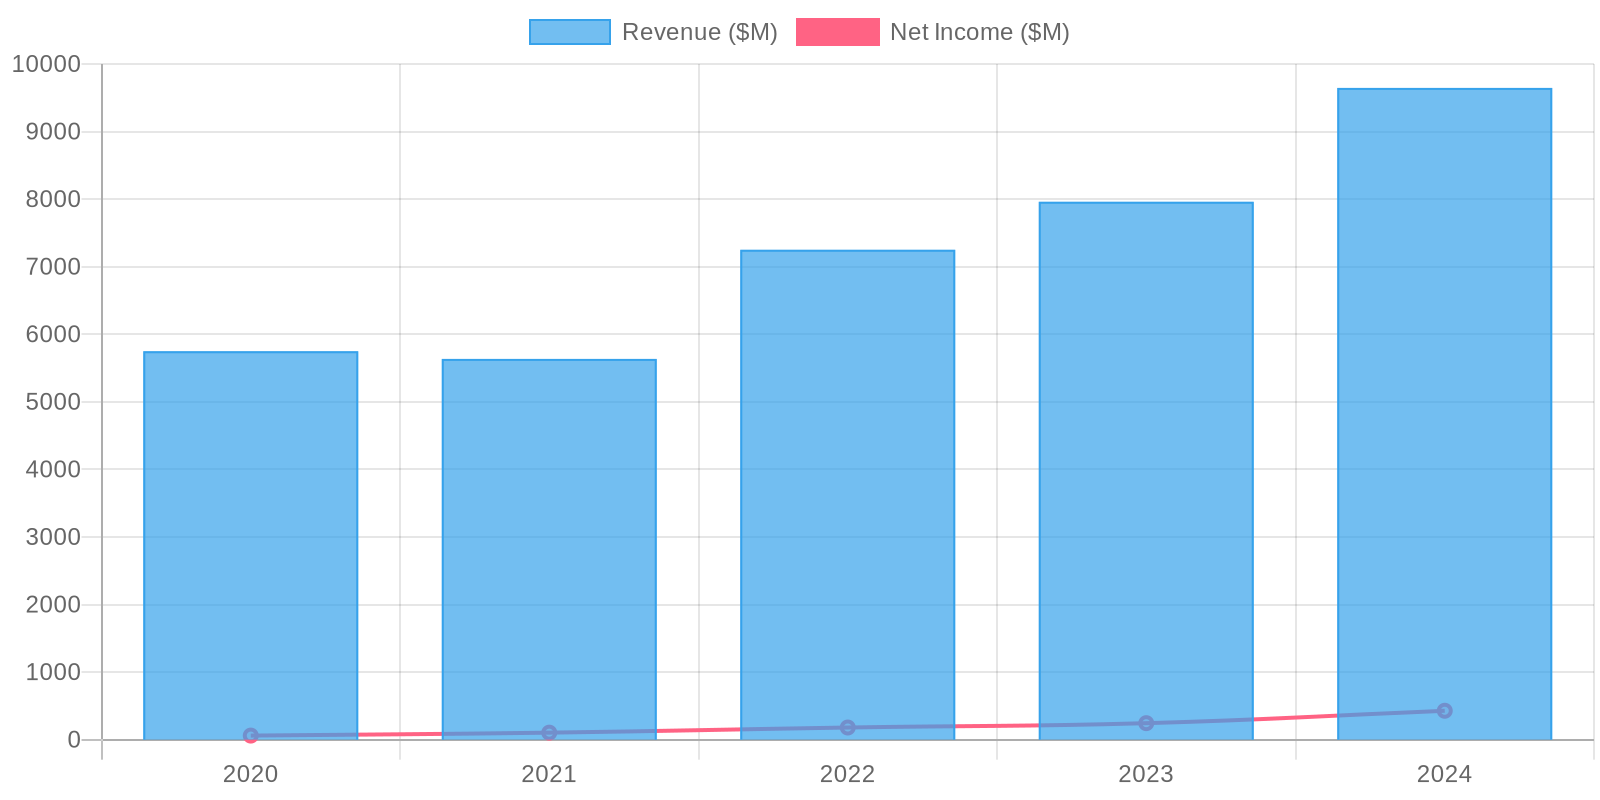Toggle the Net Income ($M) legend label
The height and width of the screenshot is (800, 1600).
979,32
